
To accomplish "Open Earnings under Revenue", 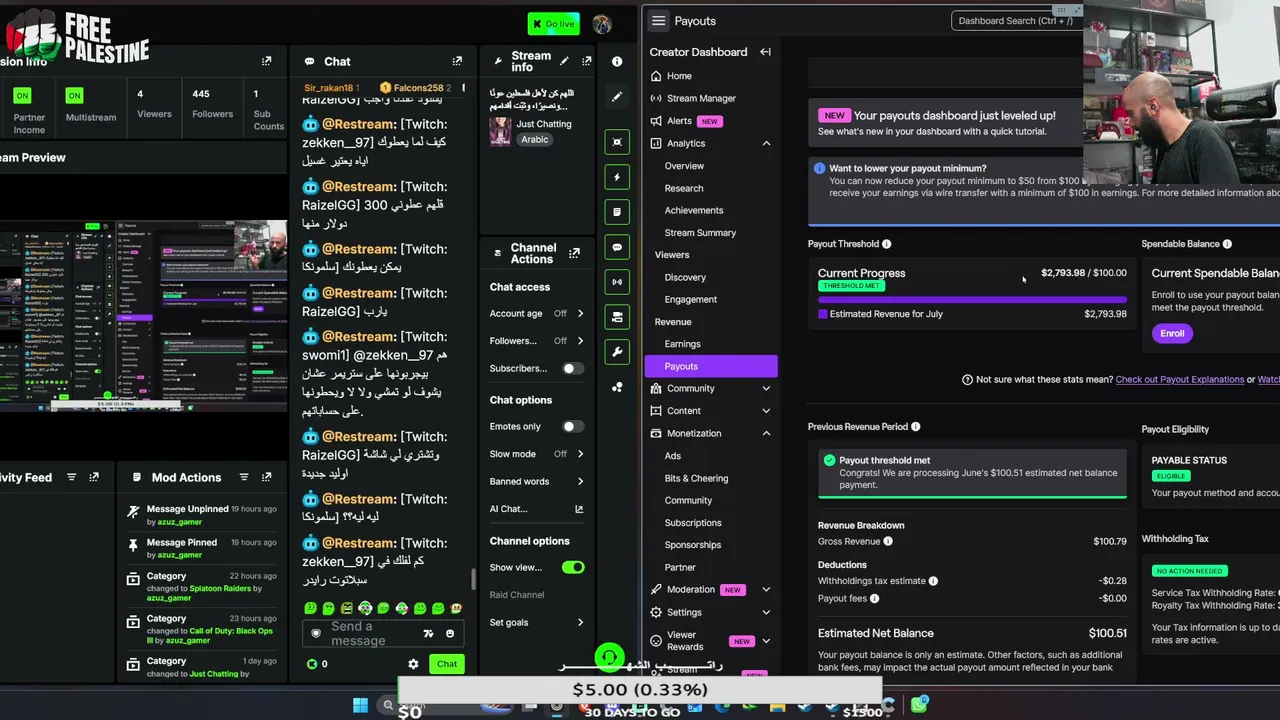I will [682, 344].
